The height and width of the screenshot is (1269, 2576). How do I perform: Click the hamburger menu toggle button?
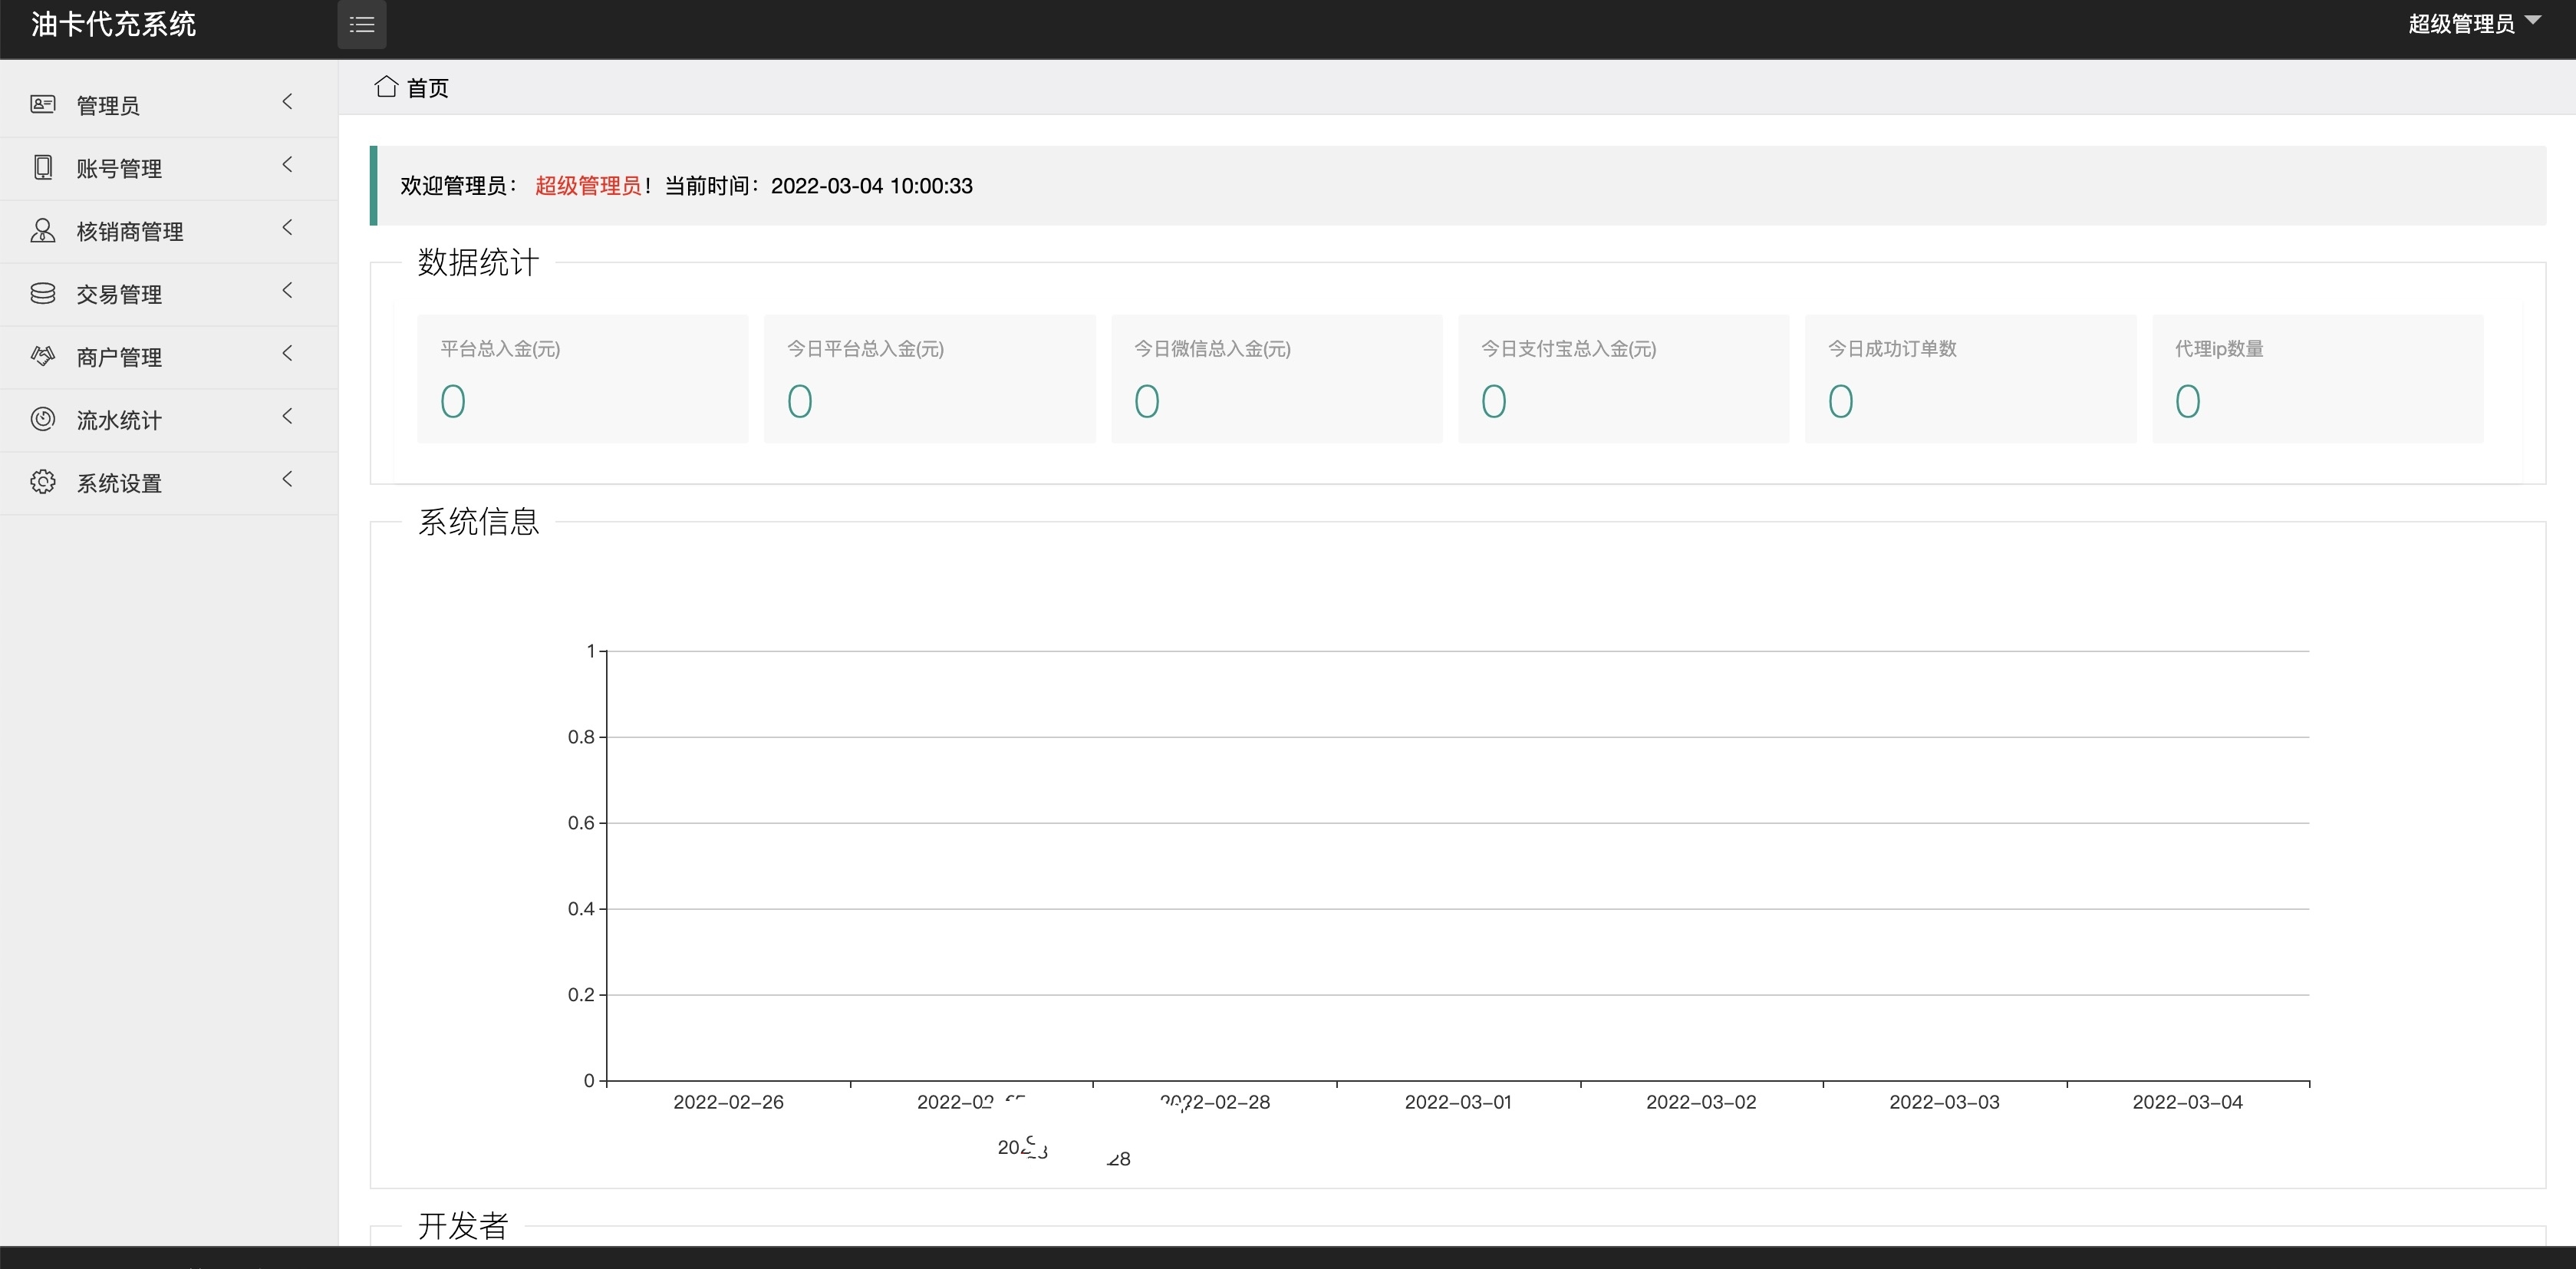pos(363,25)
